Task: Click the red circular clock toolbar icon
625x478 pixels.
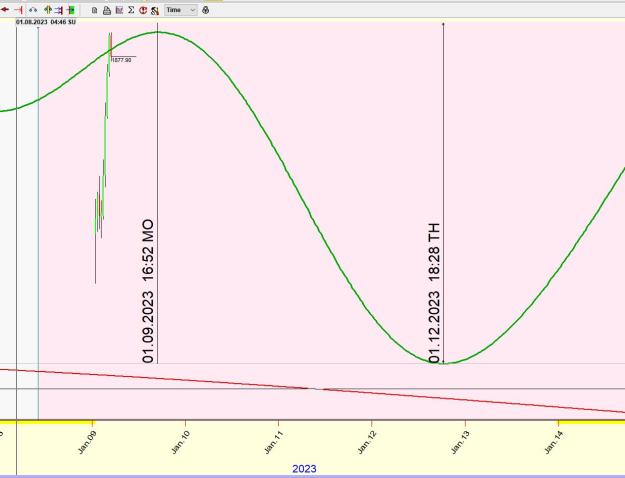Action: pyautogui.click(x=143, y=10)
